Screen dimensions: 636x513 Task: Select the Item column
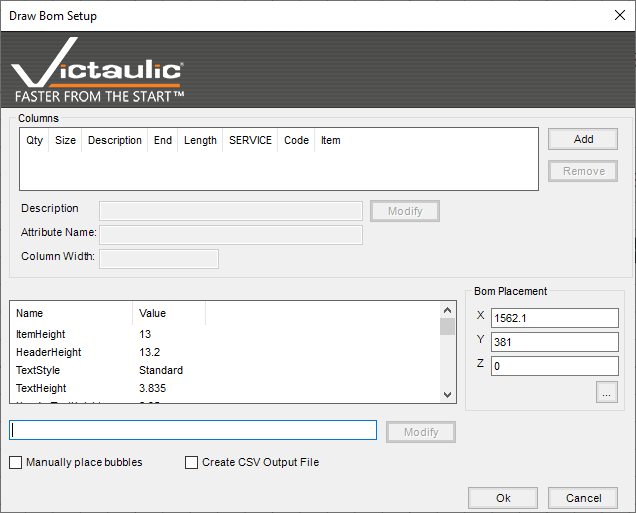[x=331, y=140]
